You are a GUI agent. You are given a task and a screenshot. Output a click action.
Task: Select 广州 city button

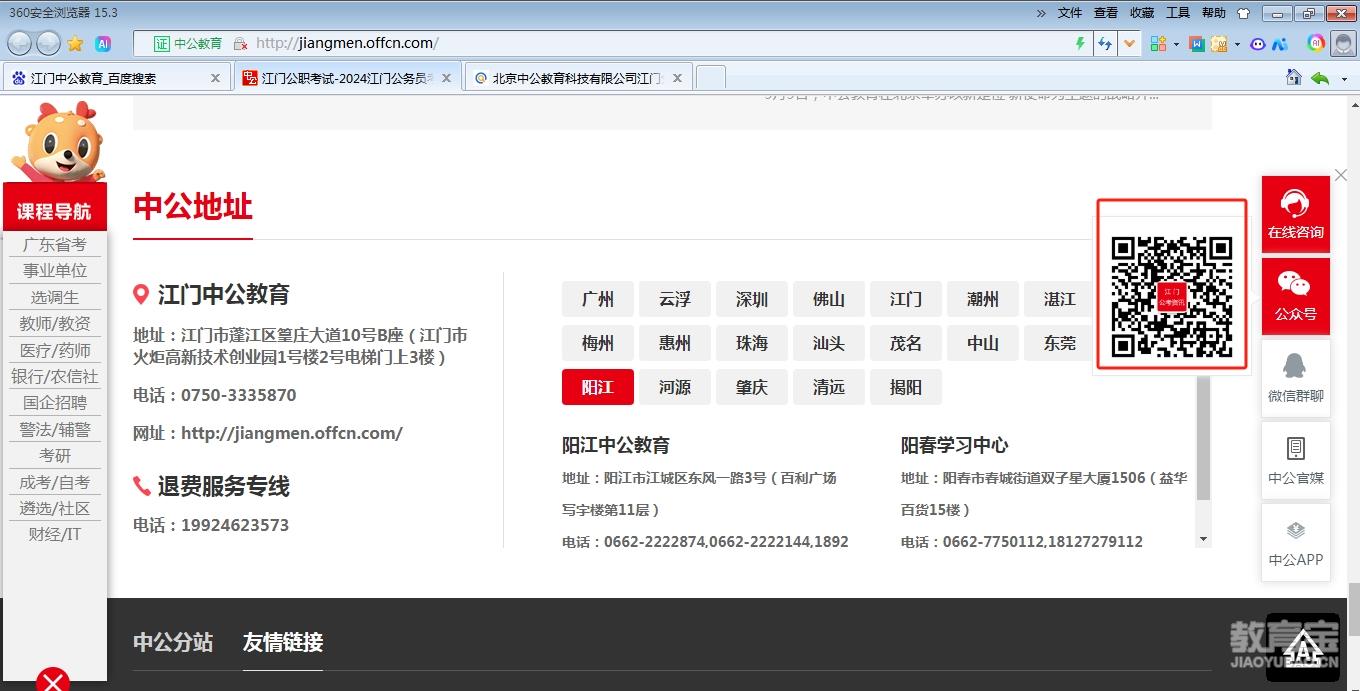click(x=598, y=299)
